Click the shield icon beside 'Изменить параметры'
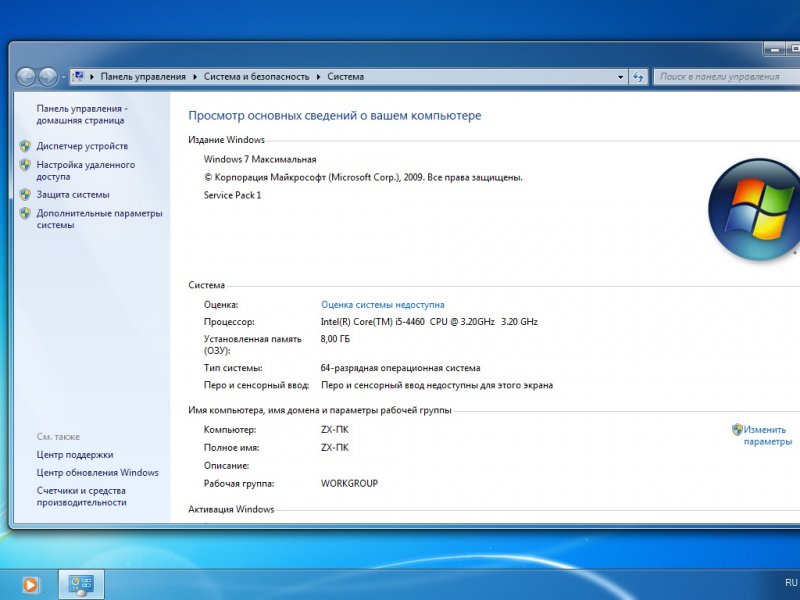The image size is (800, 600). [x=737, y=430]
